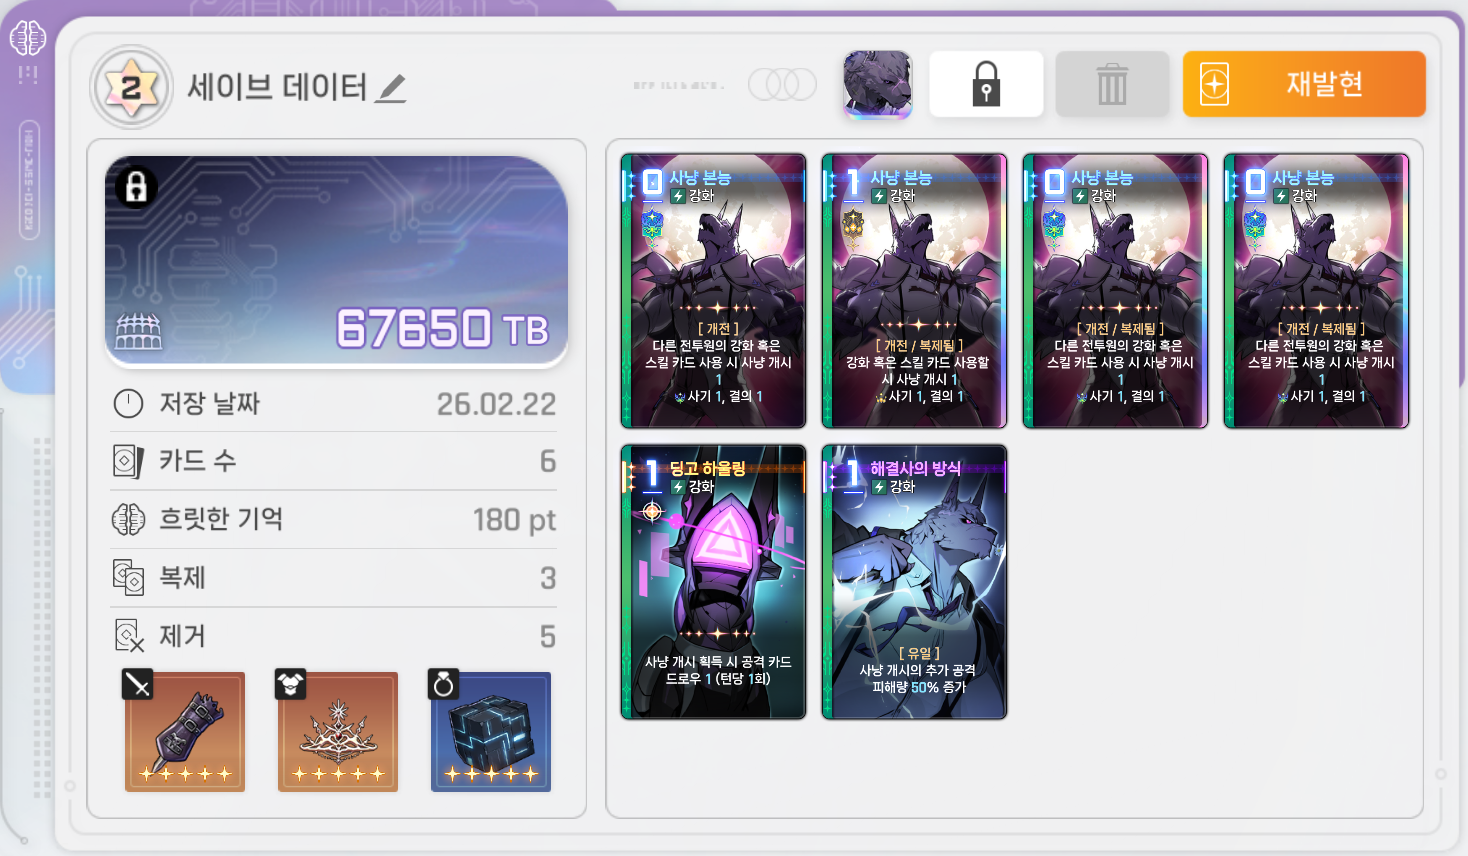1468x856 pixels.
Task: Click the three overlapping circles icon
Action: (783, 85)
